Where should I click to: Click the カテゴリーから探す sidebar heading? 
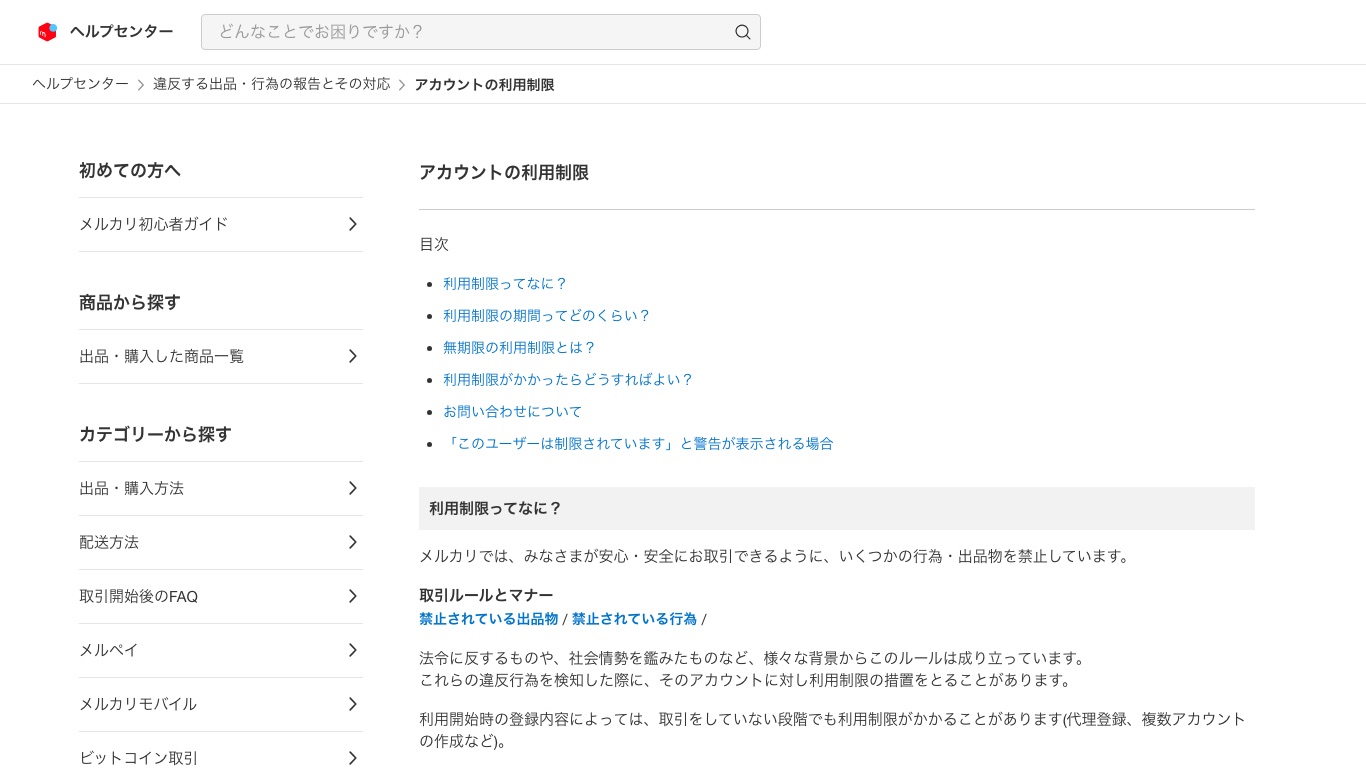pos(155,435)
